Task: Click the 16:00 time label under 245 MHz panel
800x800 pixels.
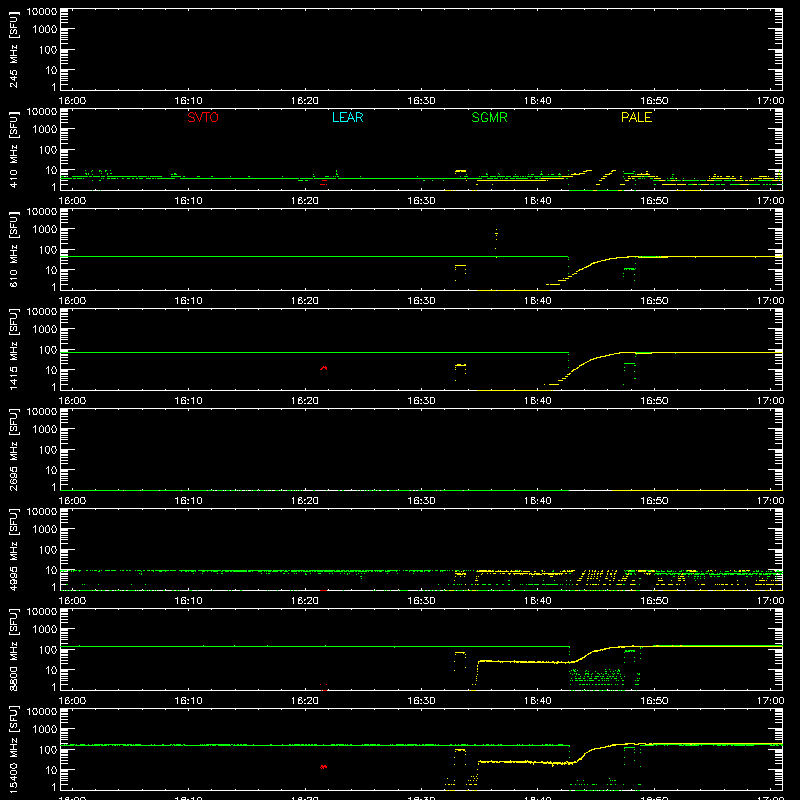Action: pyautogui.click(x=72, y=101)
